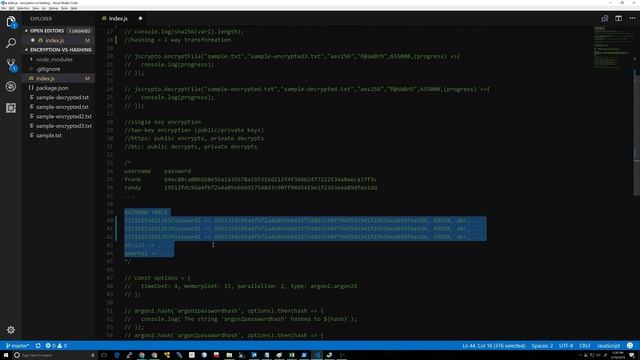The height and width of the screenshot is (360, 640).
Task: Open the Source Control view
Action: tap(11, 64)
